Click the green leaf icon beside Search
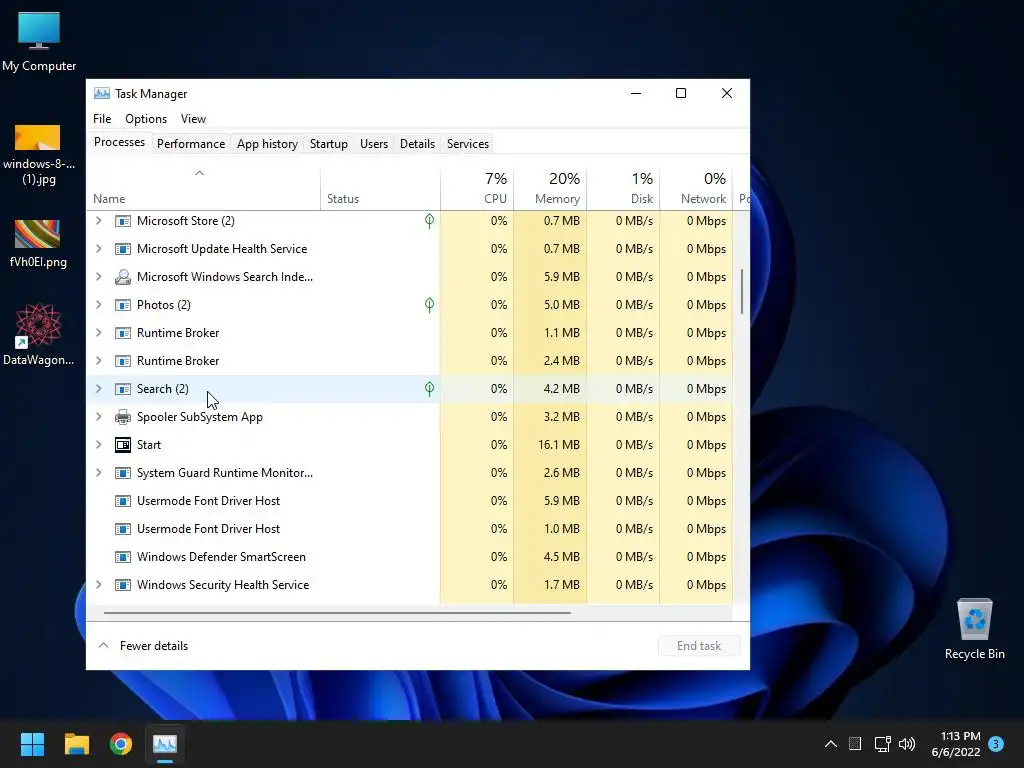This screenshot has height=768, width=1024. pos(429,389)
